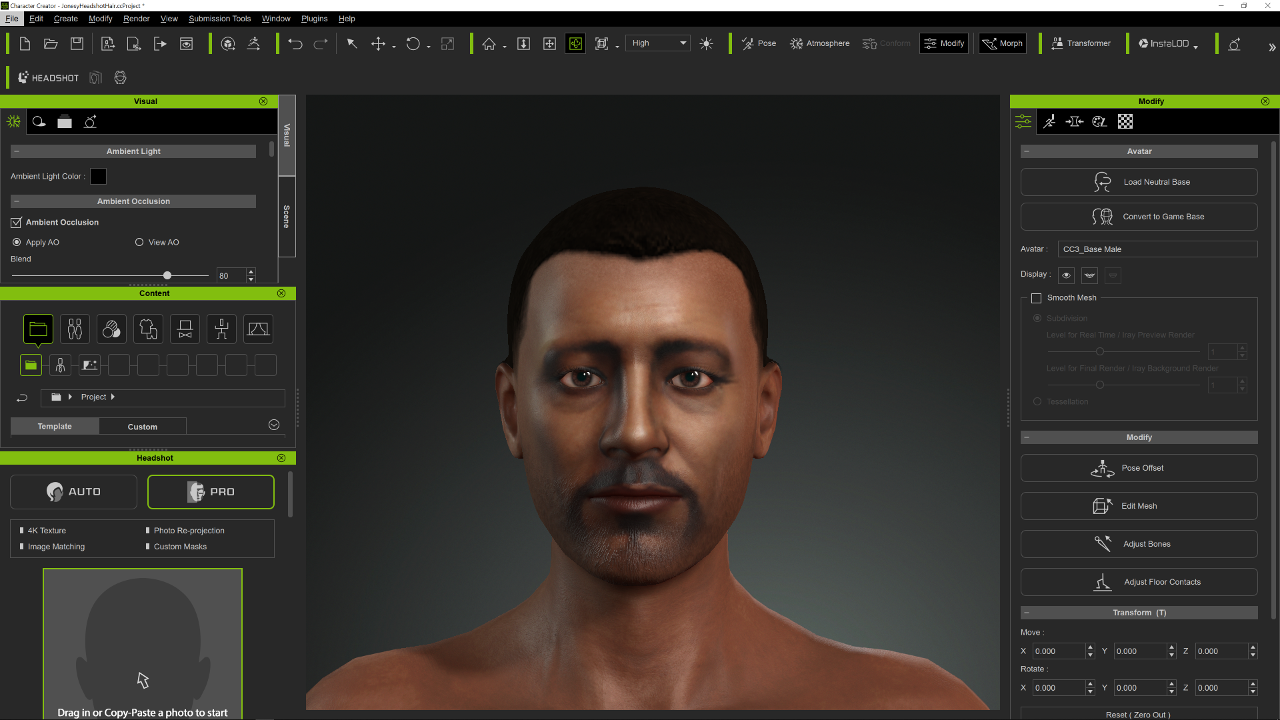Select the Cloth category in Content
Image resolution: width=1280 pixels, height=720 pixels.
pos(148,329)
